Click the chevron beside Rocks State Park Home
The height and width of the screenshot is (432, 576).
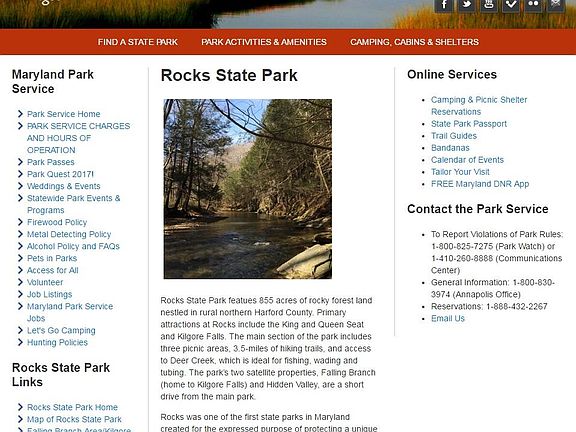pyautogui.click(x=20, y=407)
